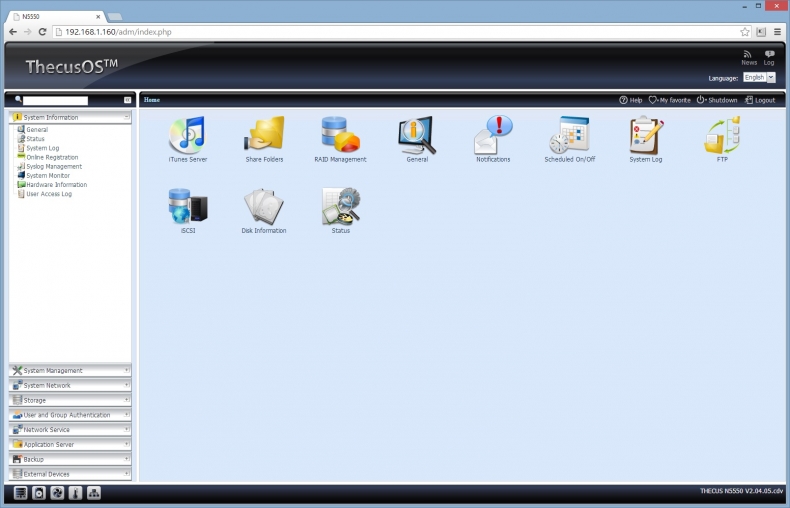Click the network status icon in bottom bar
Screen dimensions: 790x508
pos(94,493)
